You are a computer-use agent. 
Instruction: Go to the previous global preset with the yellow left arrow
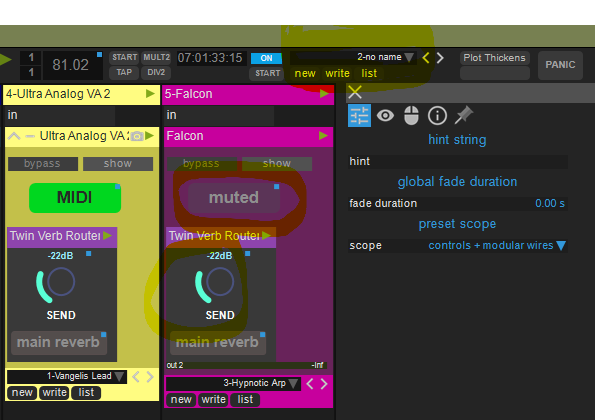click(426, 58)
